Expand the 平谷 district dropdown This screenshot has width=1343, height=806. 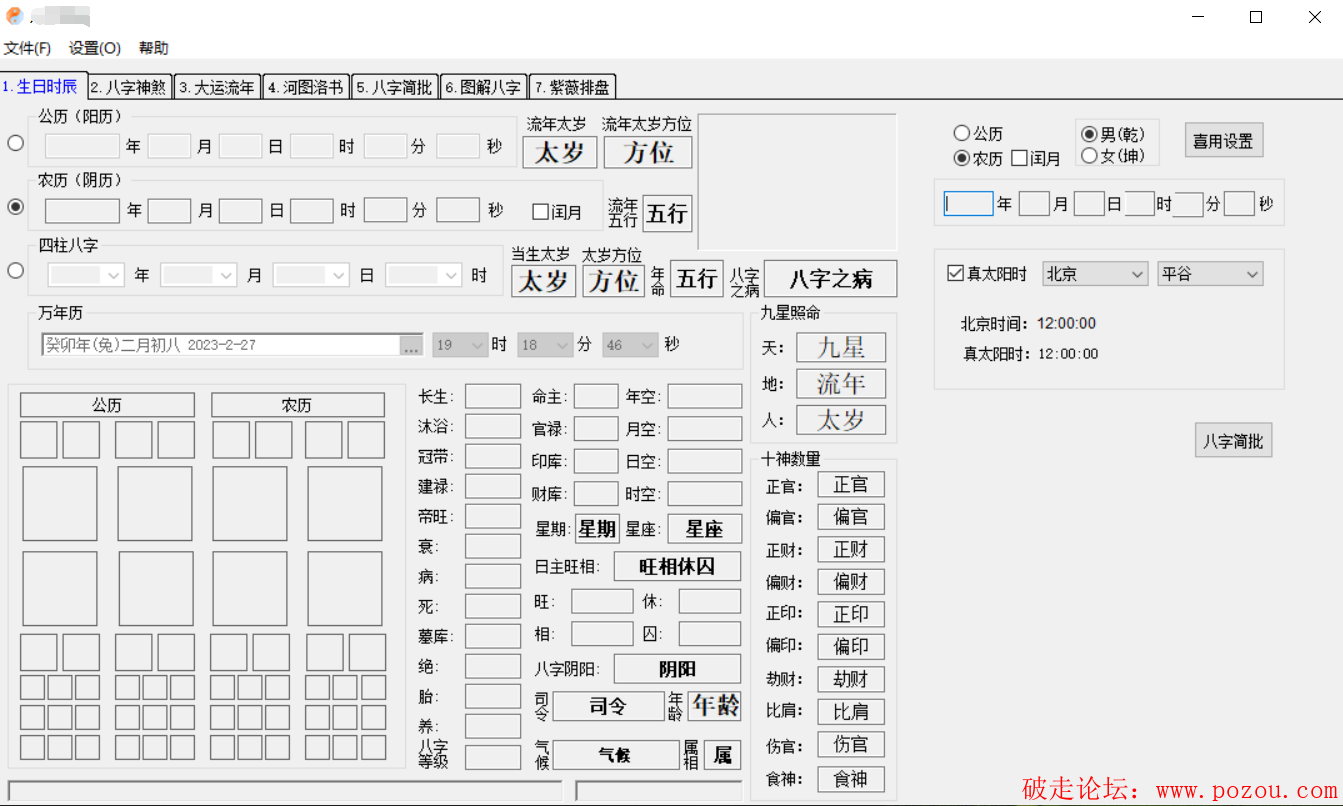point(1210,274)
